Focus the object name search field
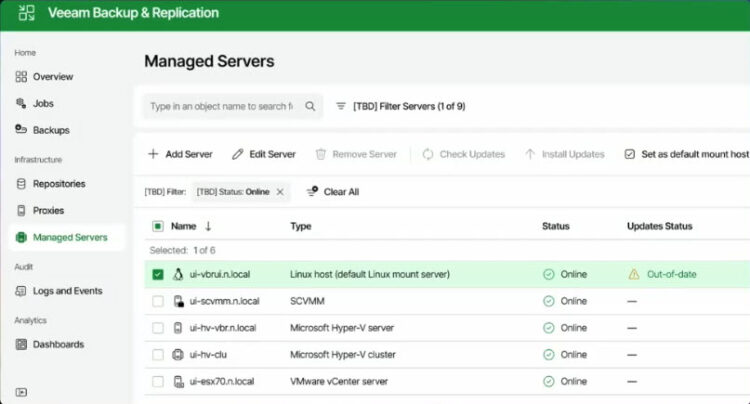The height and width of the screenshot is (404, 750). click(x=222, y=106)
